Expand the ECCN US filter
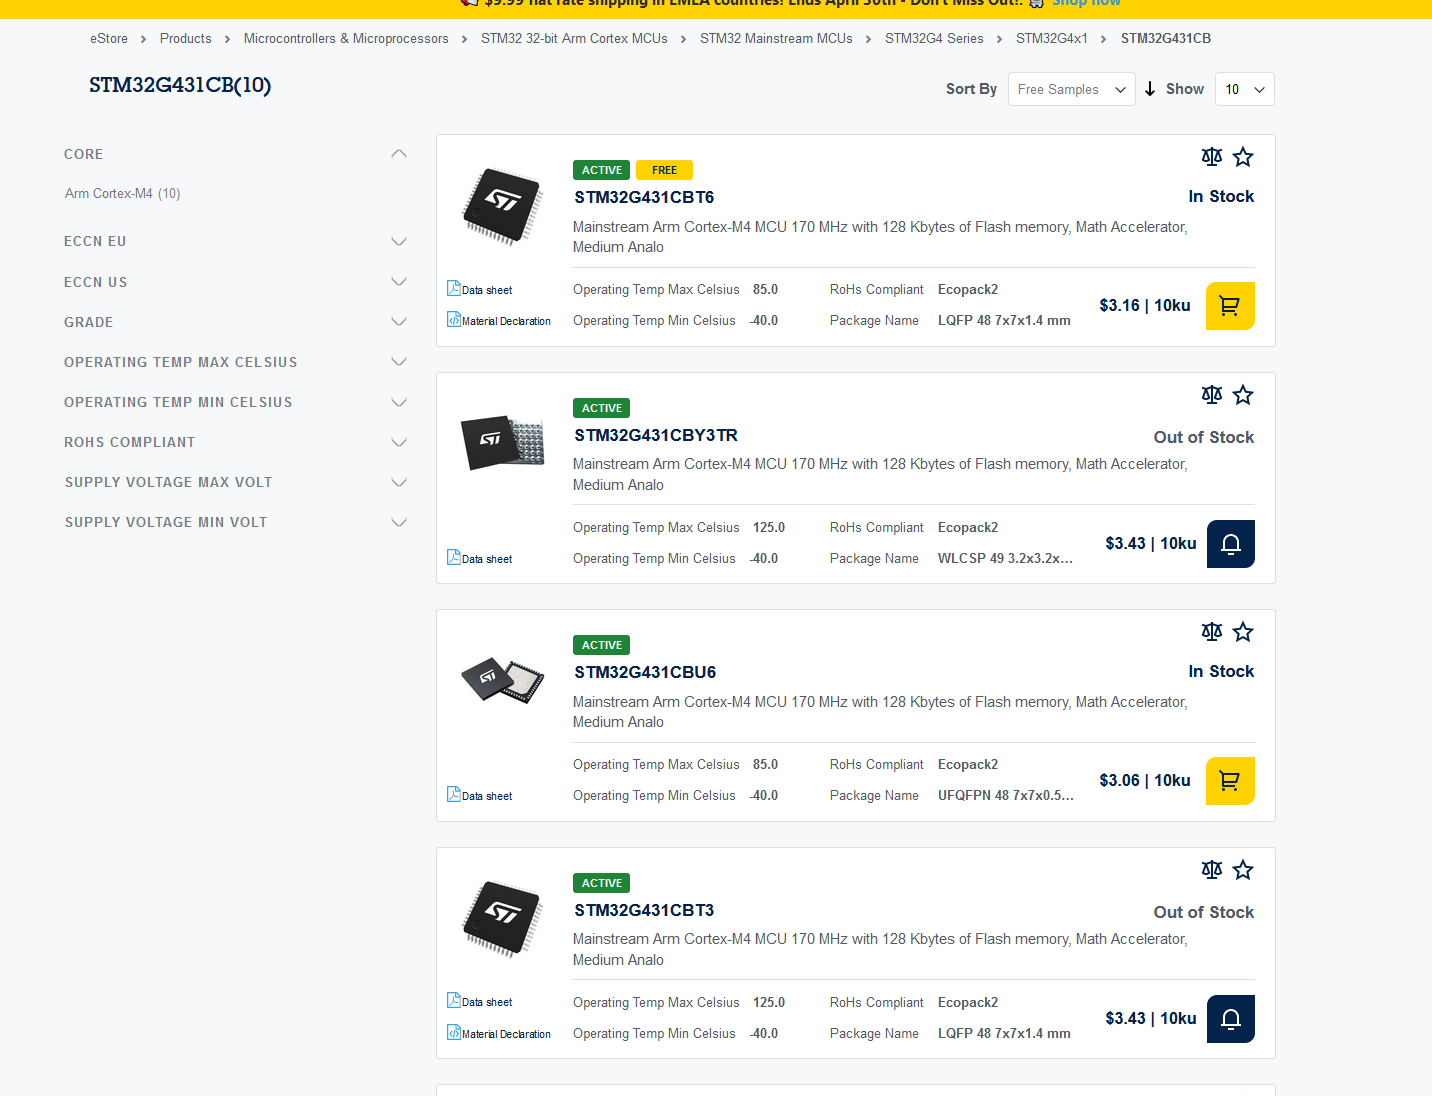The width and height of the screenshot is (1432, 1096). (x=399, y=282)
